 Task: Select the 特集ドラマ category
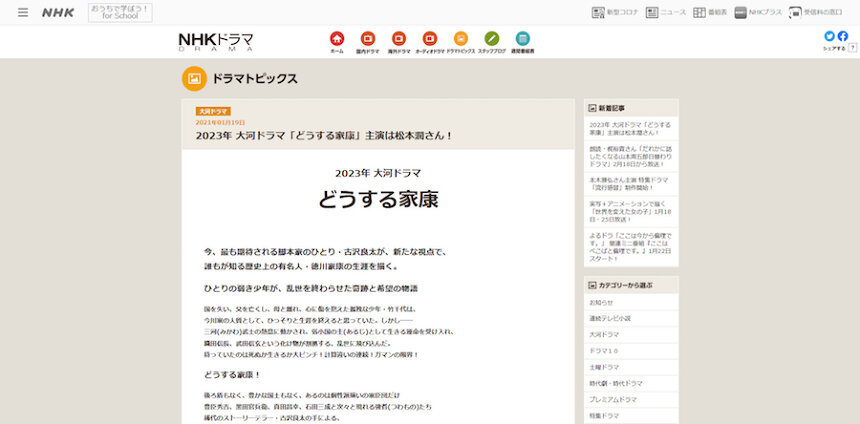click(x=631, y=416)
